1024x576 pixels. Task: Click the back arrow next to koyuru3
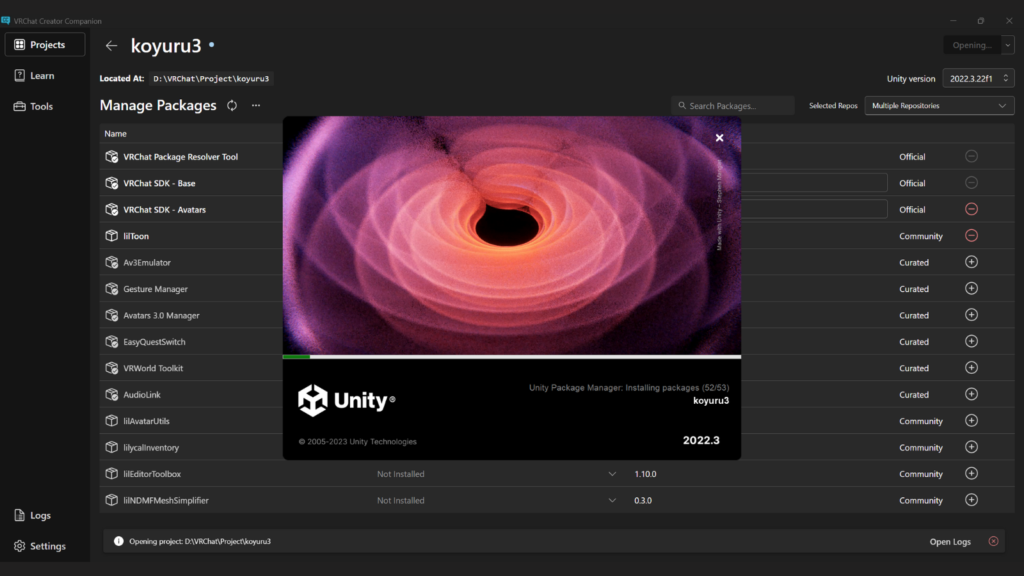111,46
